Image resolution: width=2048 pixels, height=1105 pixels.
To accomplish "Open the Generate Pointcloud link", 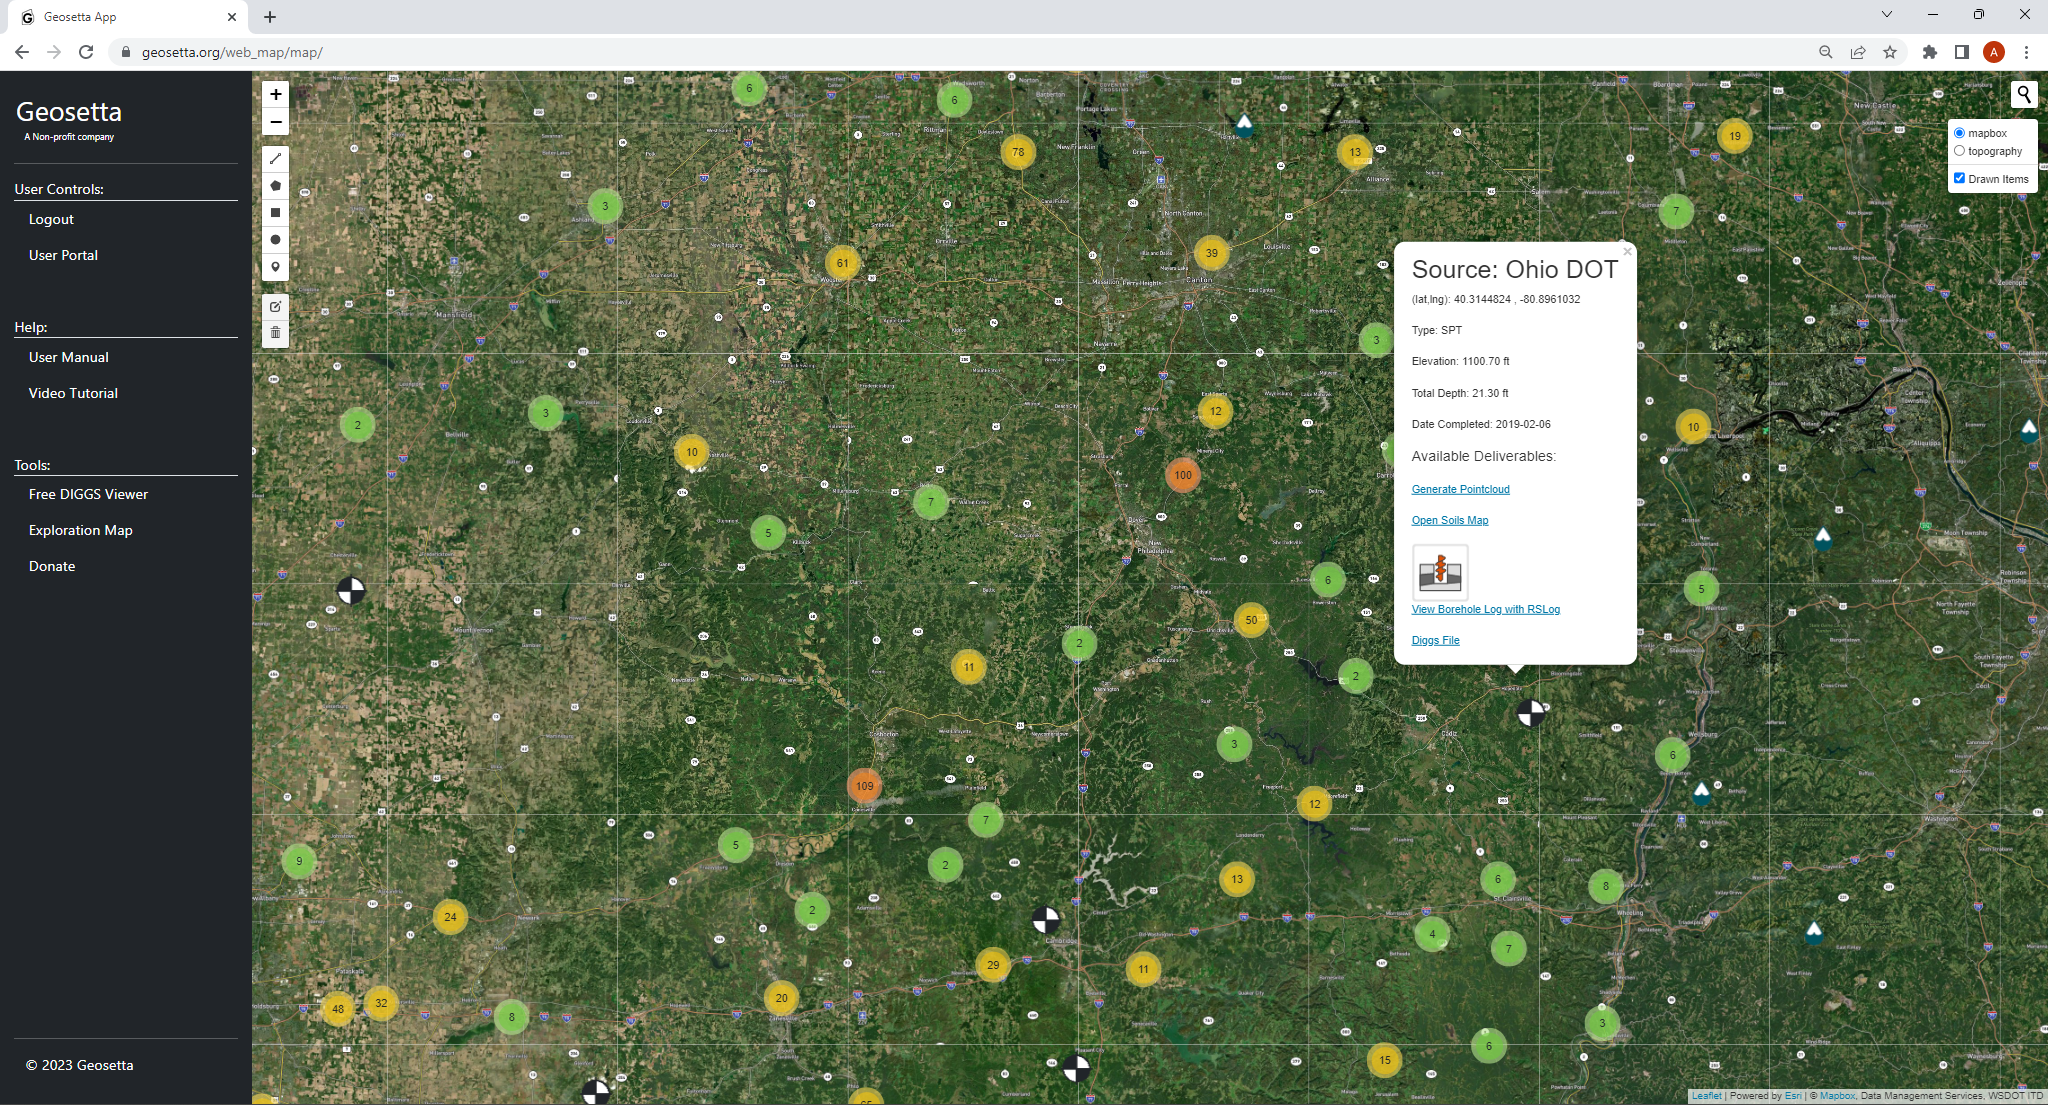I will click(1461, 489).
